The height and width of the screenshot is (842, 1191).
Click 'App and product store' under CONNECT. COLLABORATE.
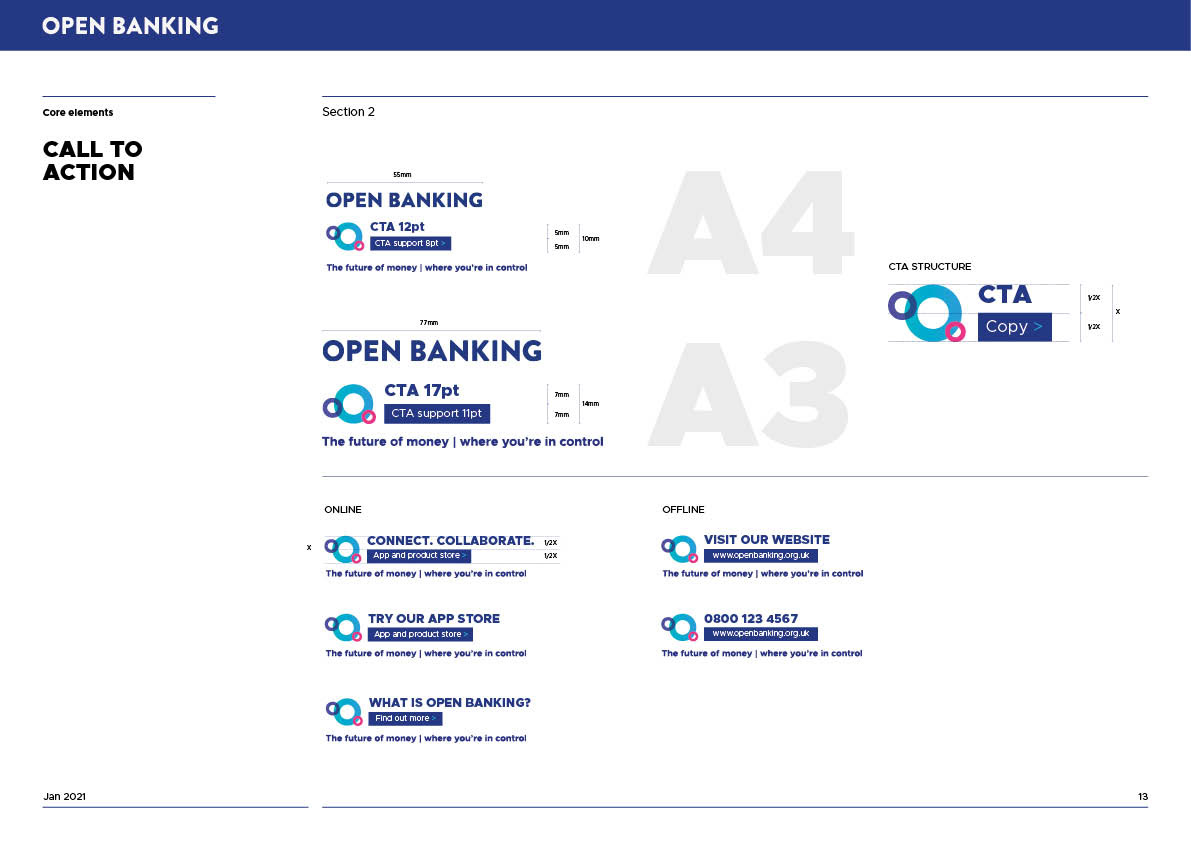(419, 556)
